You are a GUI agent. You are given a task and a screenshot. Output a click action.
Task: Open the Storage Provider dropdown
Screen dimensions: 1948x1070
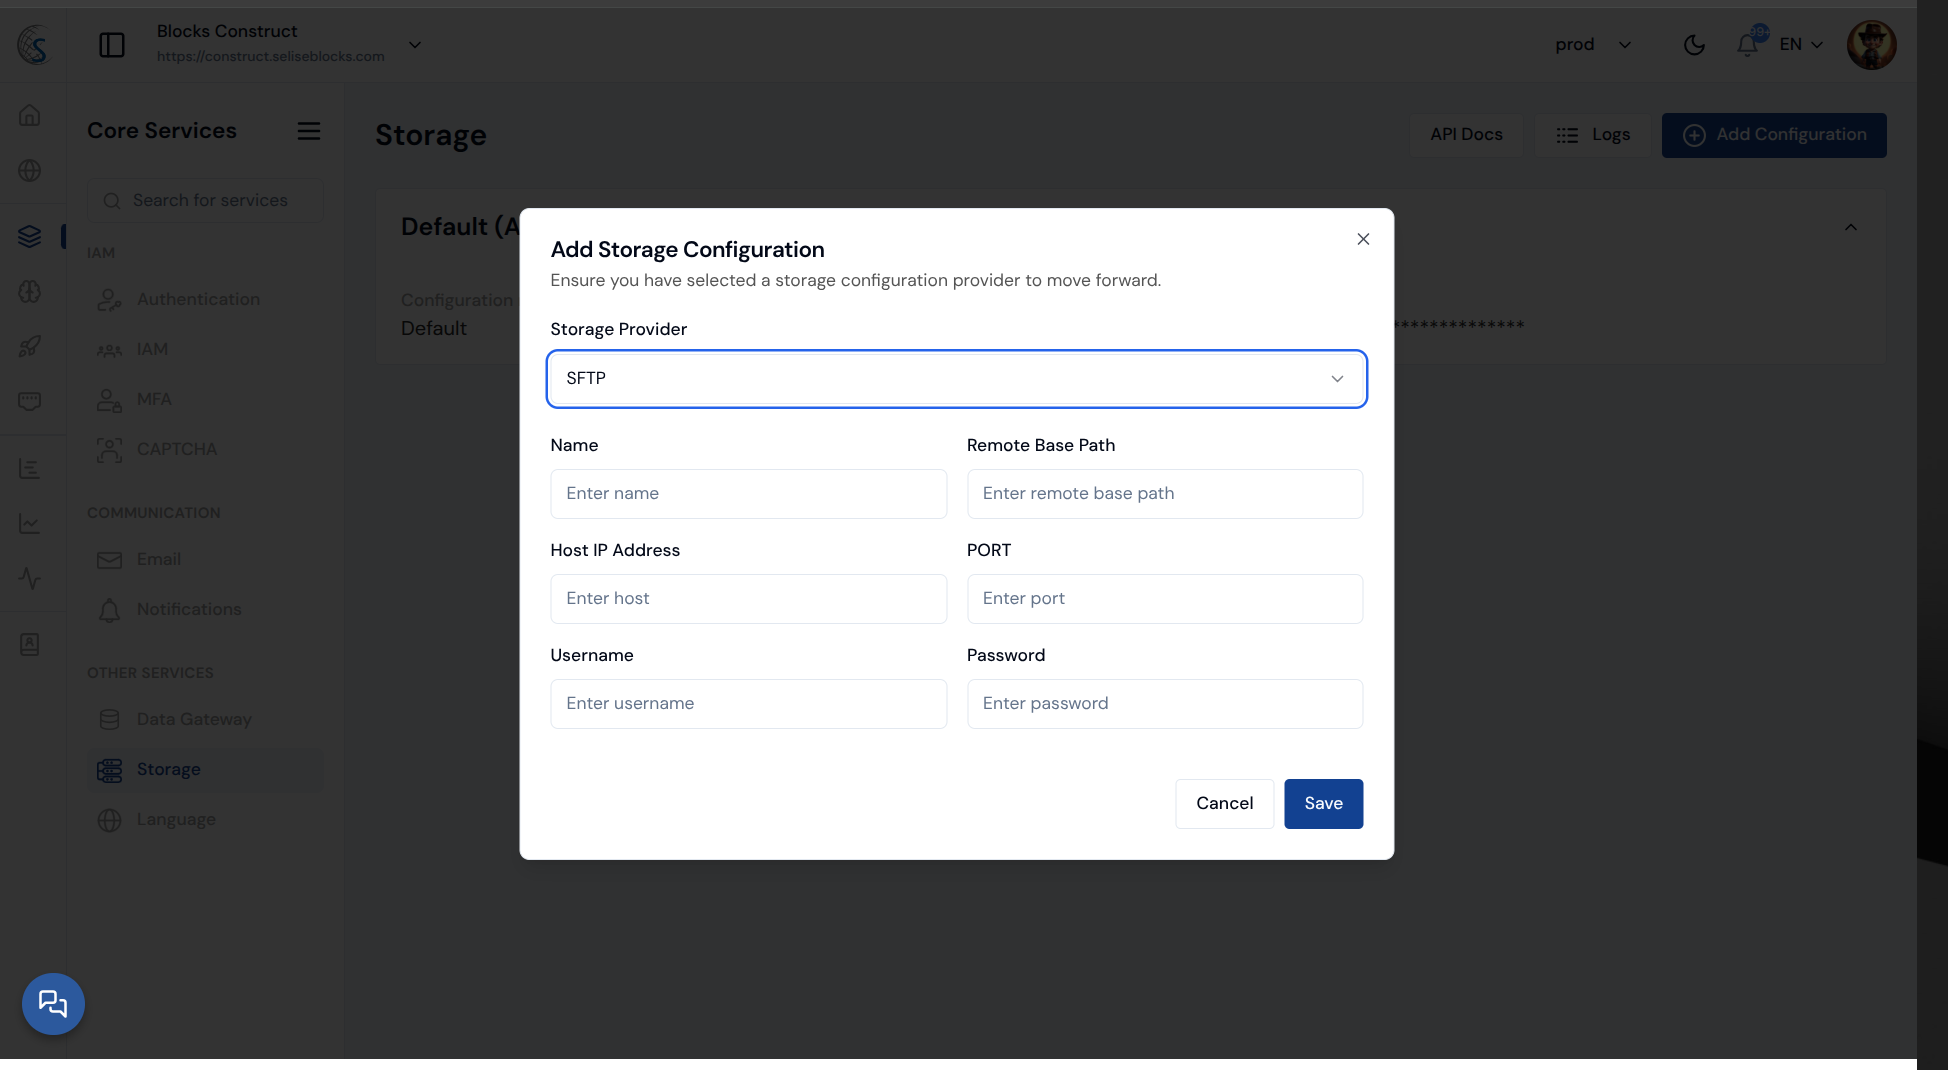(956, 379)
